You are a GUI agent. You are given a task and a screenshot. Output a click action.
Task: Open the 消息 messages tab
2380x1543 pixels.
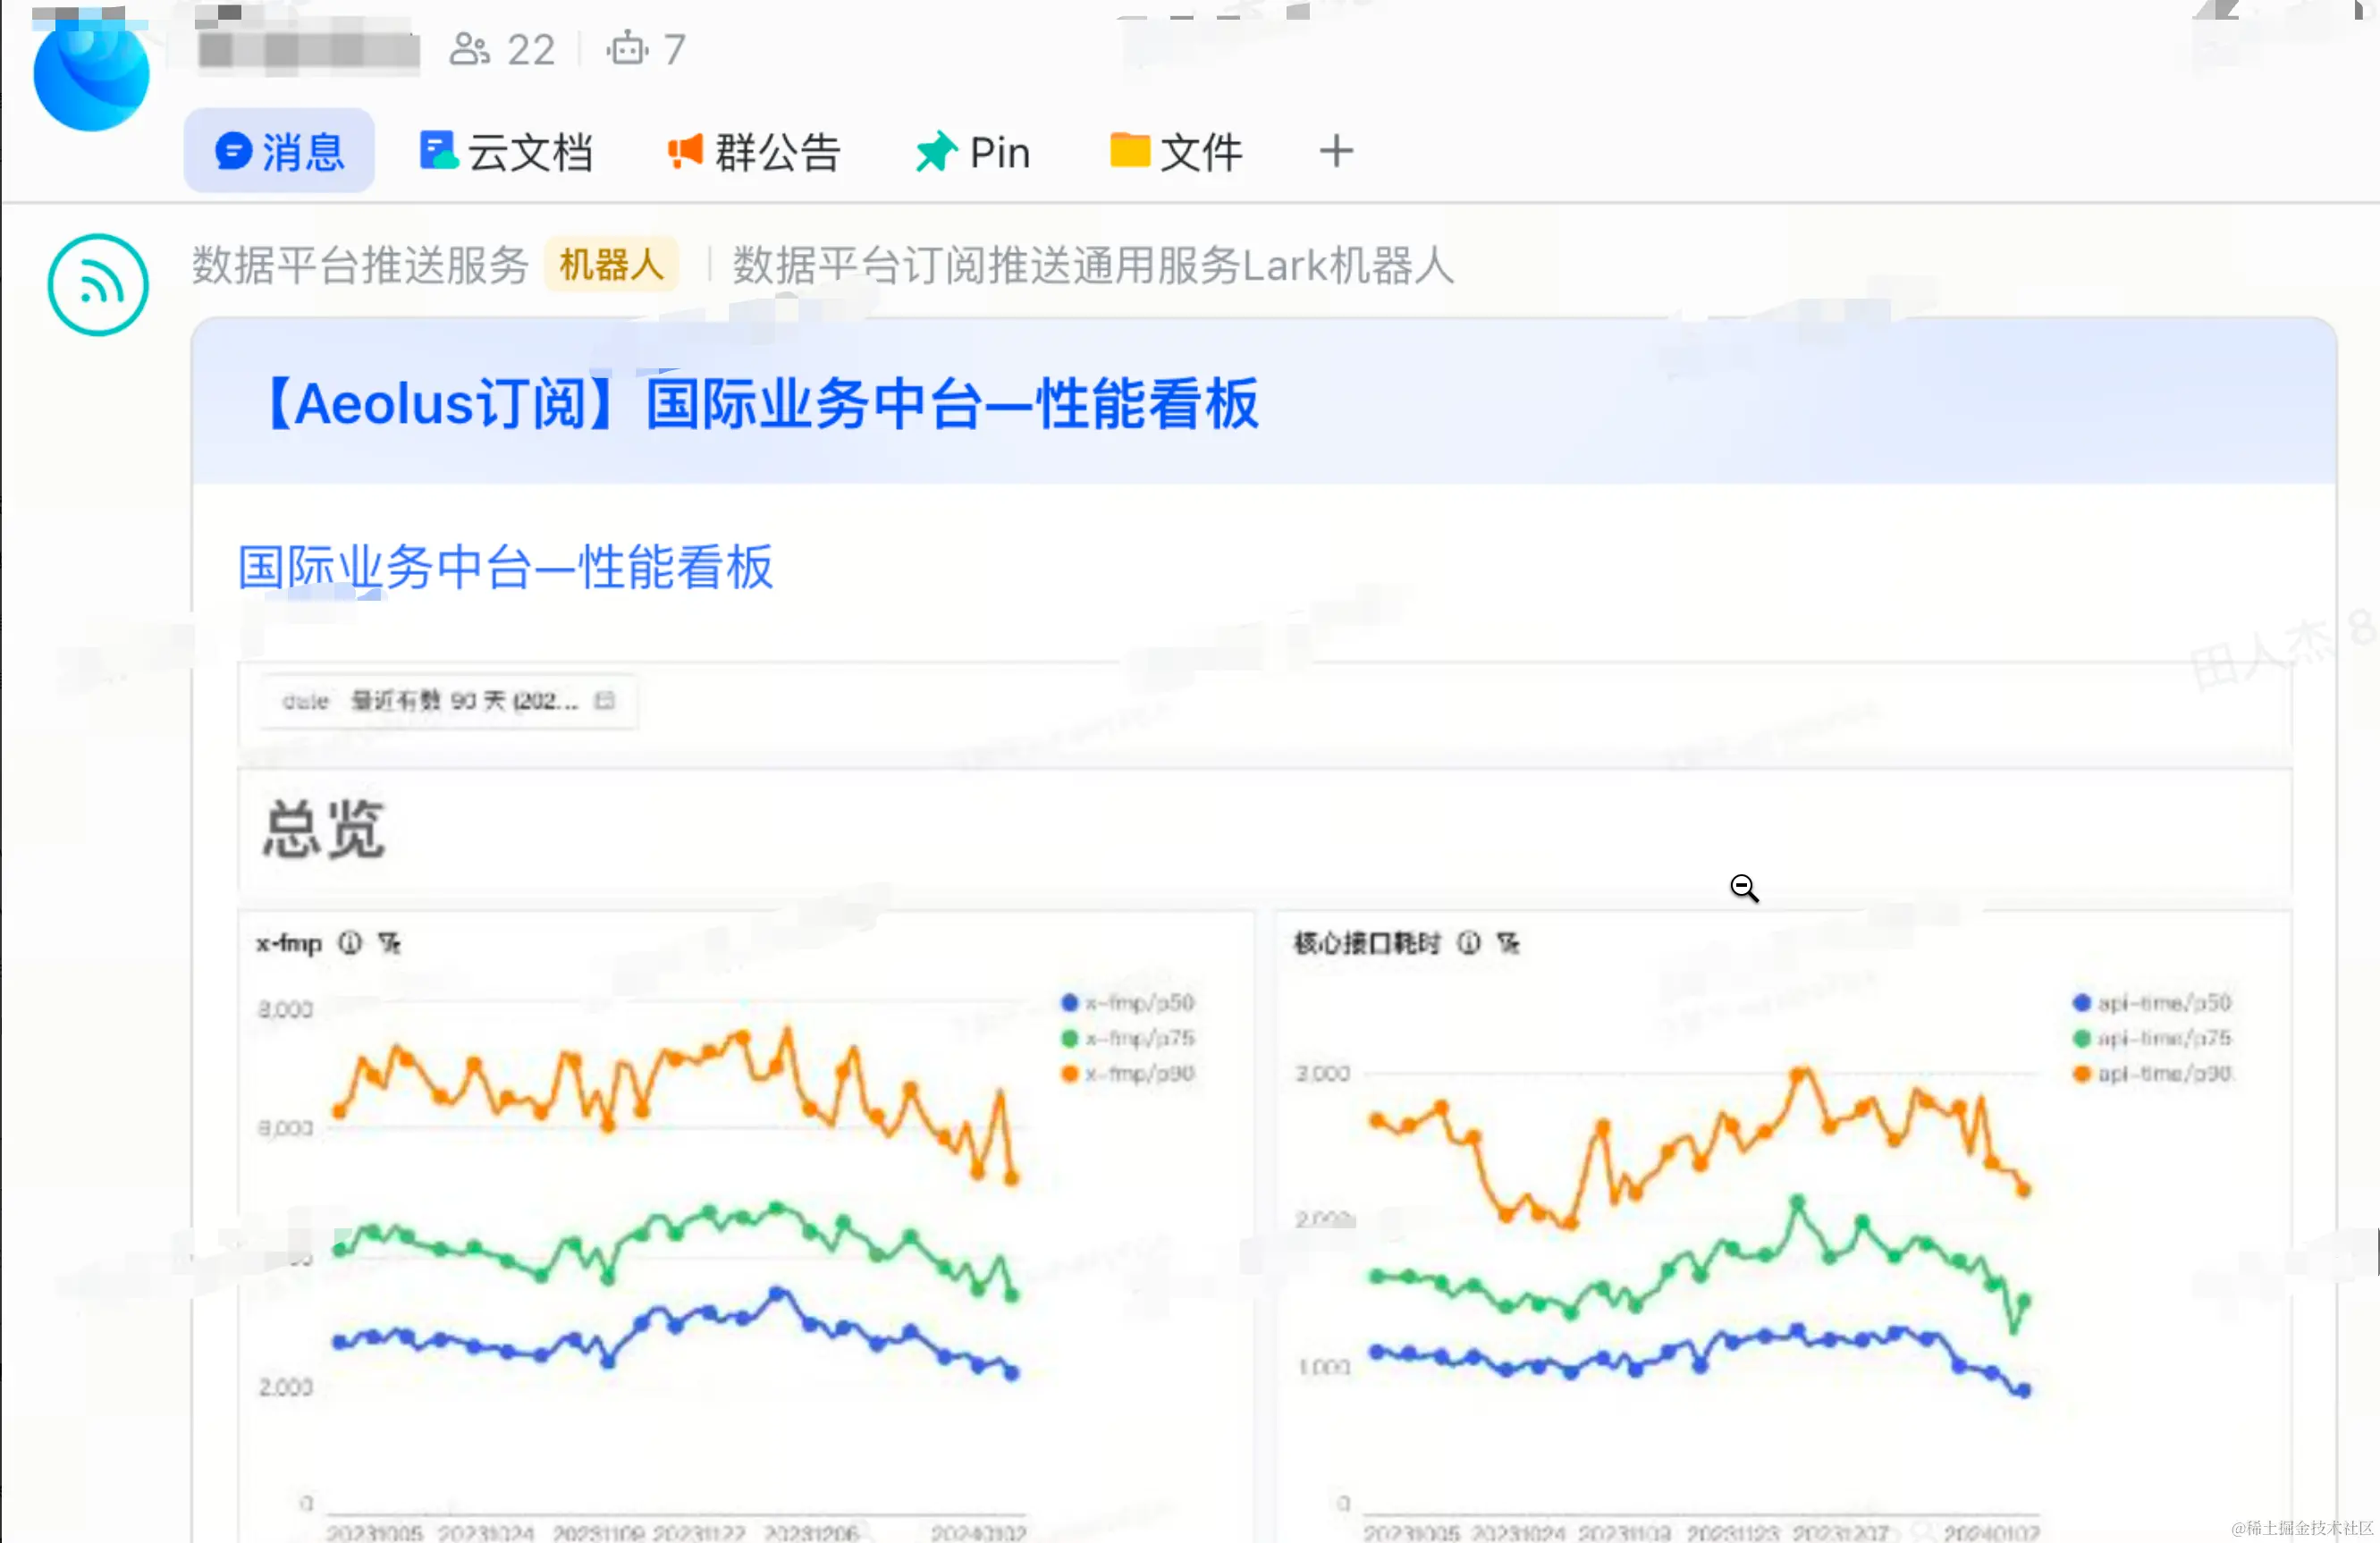pos(279,152)
